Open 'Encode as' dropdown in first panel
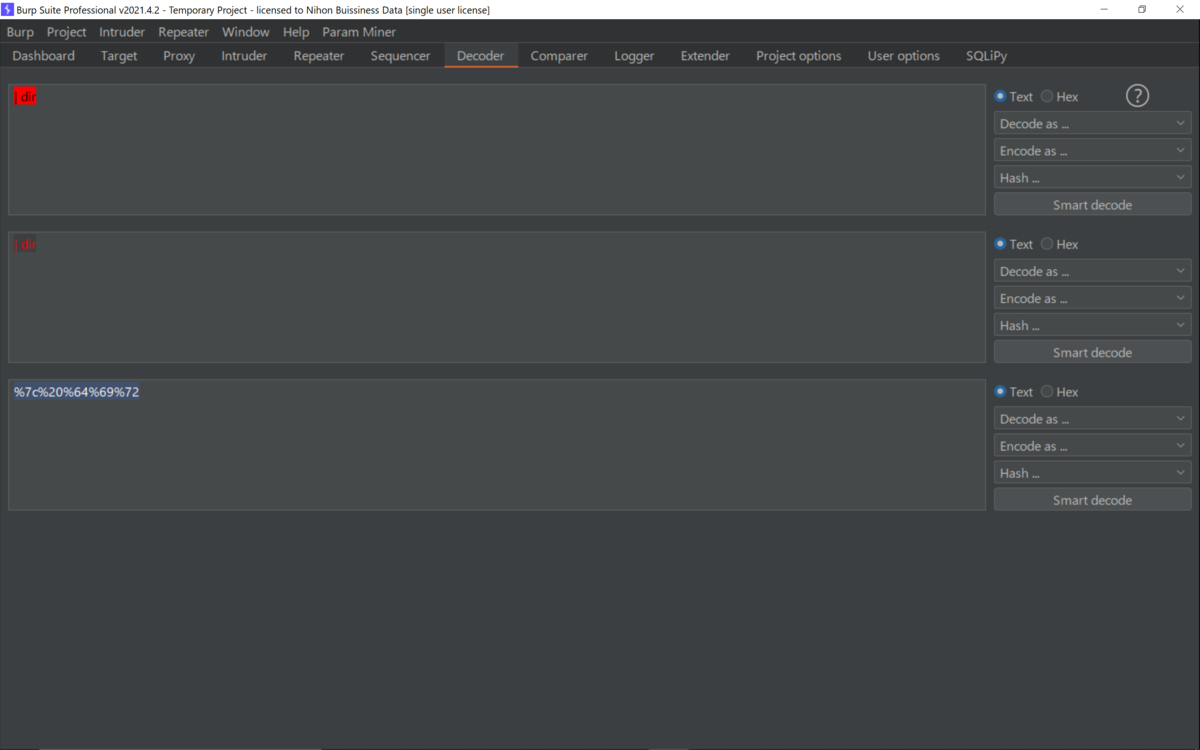Image resolution: width=1200 pixels, height=750 pixels. click(1092, 151)
